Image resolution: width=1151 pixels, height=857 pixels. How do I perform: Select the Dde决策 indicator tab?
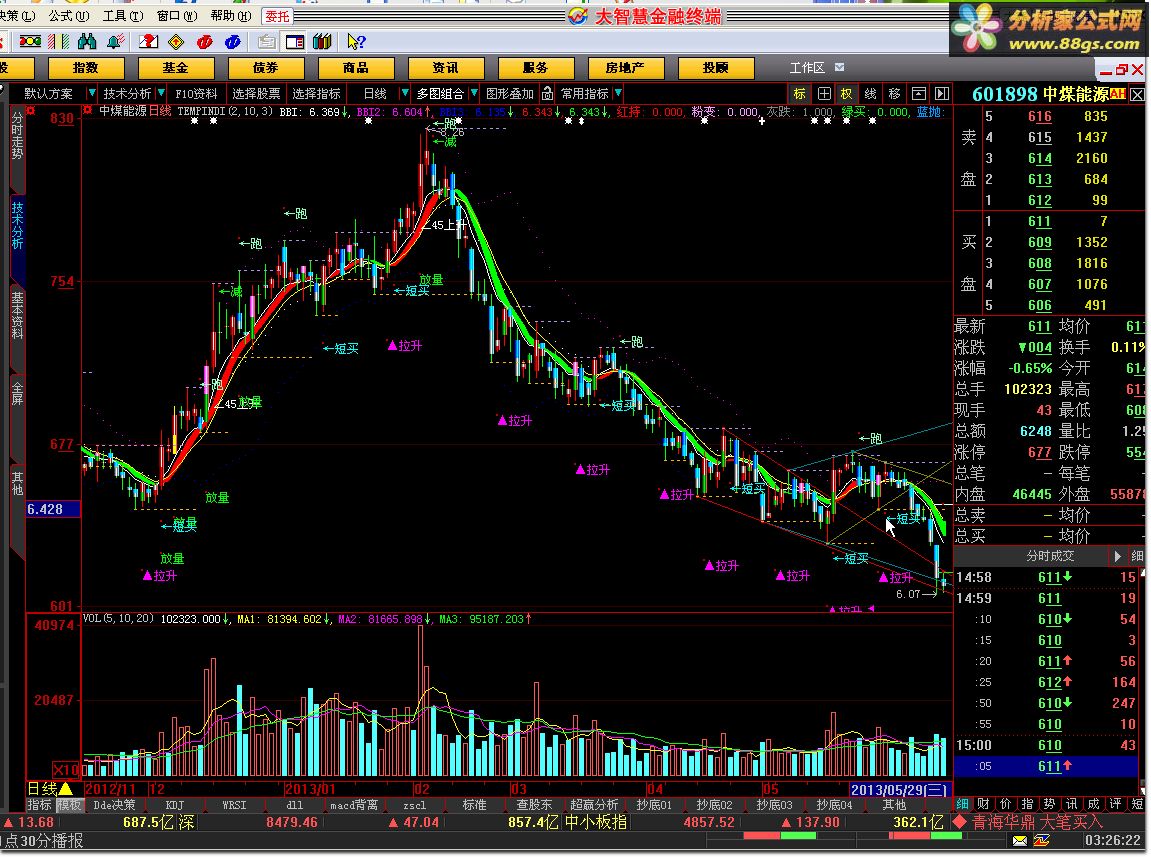(x=115, y=805)
